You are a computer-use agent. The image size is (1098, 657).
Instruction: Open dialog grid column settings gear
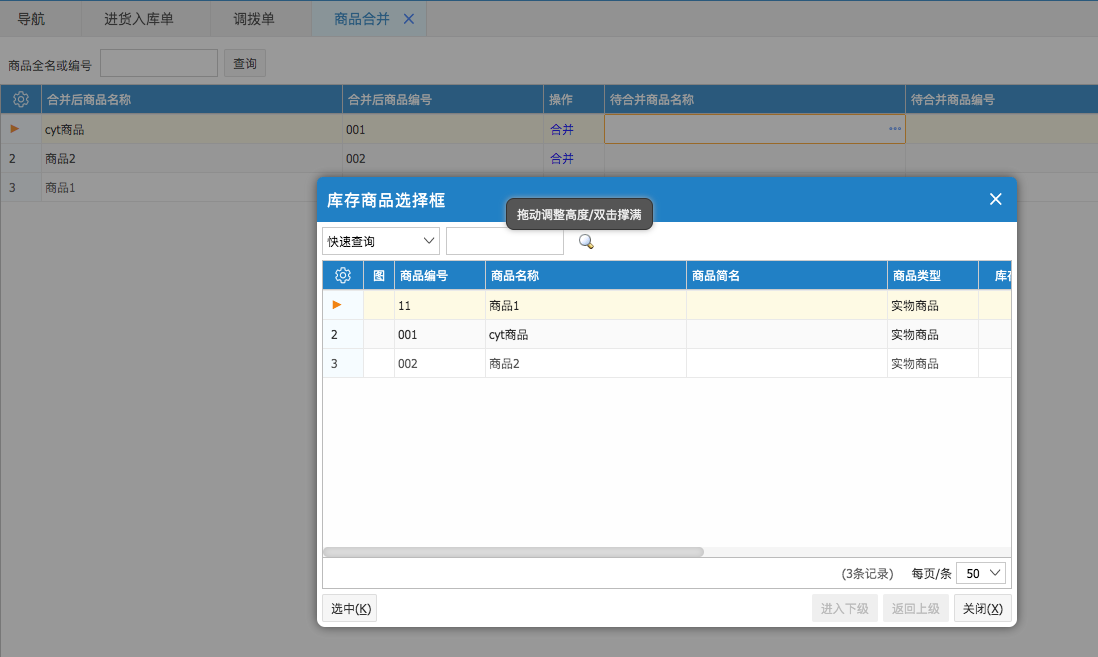(342, 276)
